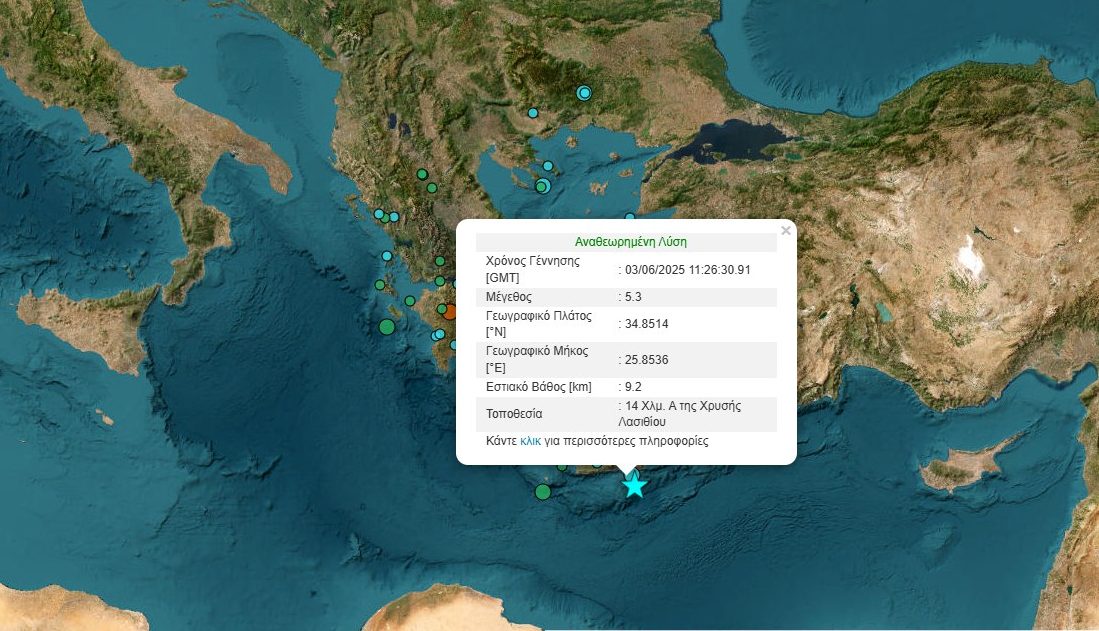Viewport: 1099px width, 631px height.
Task: Click the pair of teal markers southeast of the orange square
Action: click(437, 334)
